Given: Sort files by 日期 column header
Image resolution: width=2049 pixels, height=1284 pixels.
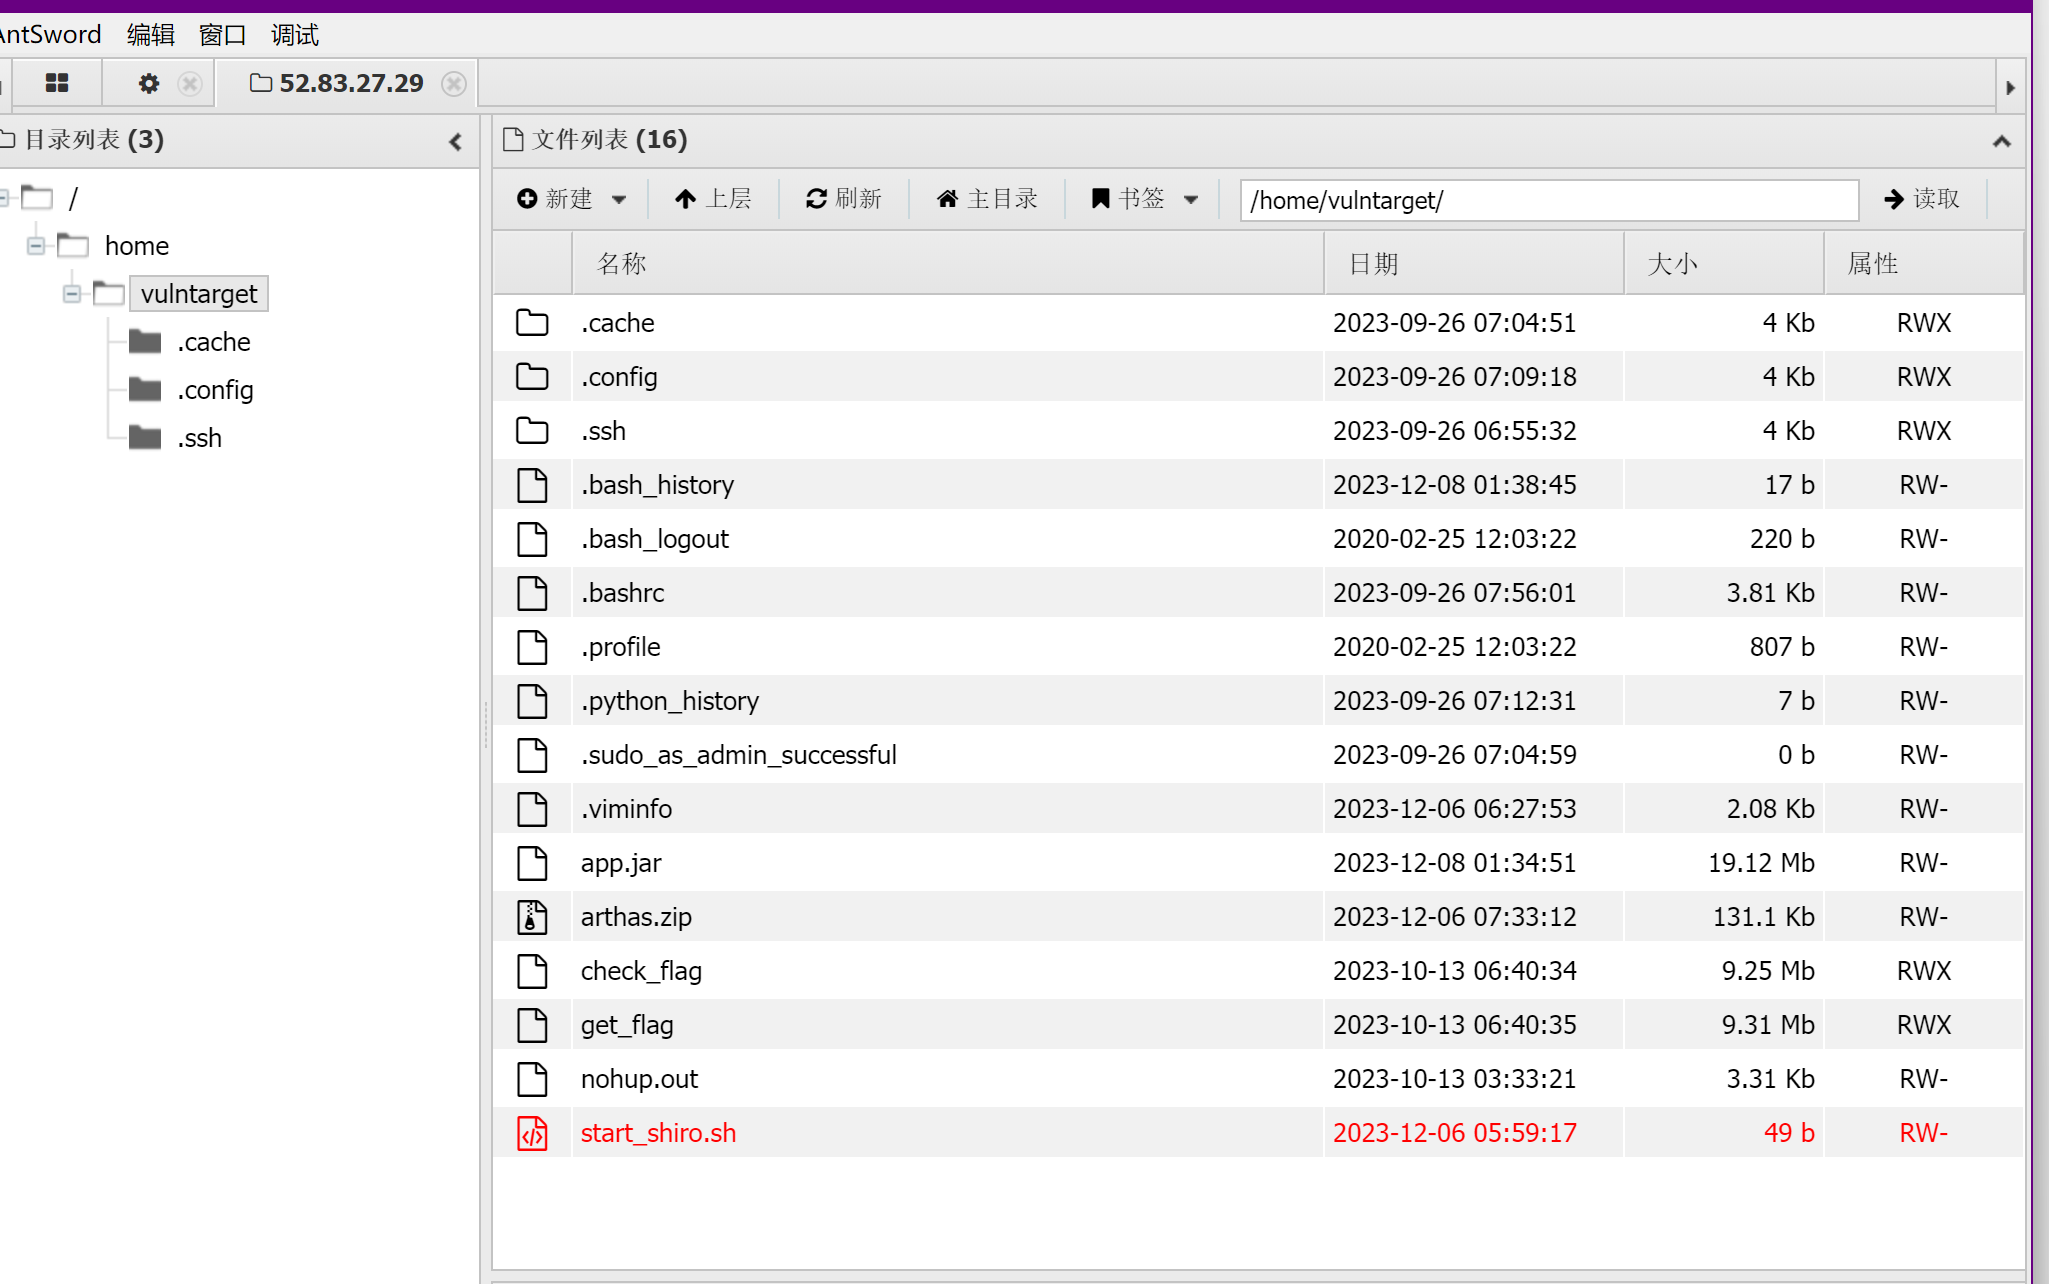Looking at the screenshot, I should pyautogui.click(x=1373, y=264).
